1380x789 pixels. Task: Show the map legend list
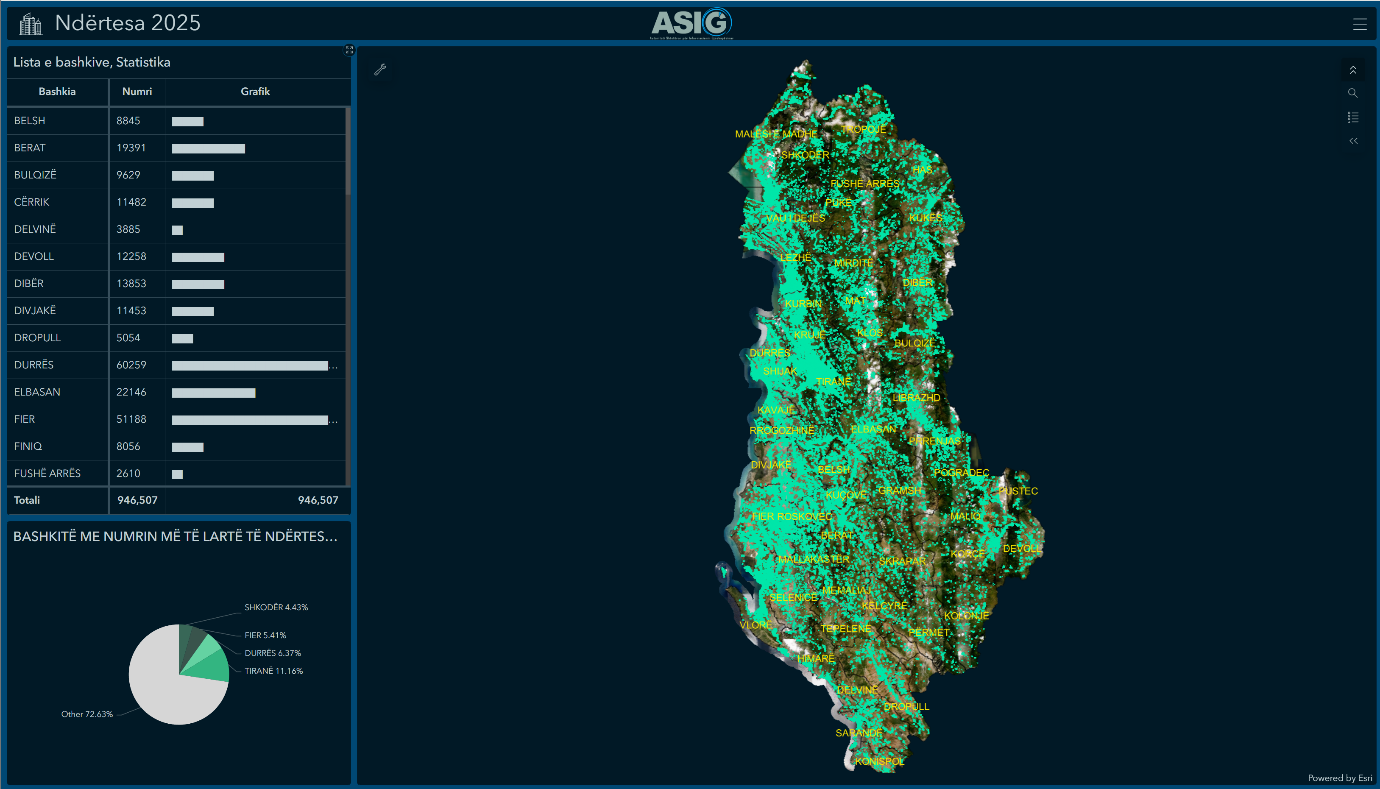coord(1353,117)
